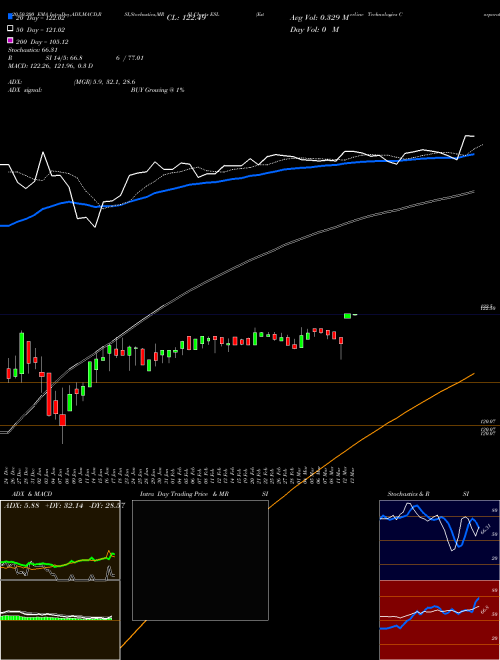Open the ADX indicator mini chart
This screenshot has width=500, height=660.
(x=60, y=540)
